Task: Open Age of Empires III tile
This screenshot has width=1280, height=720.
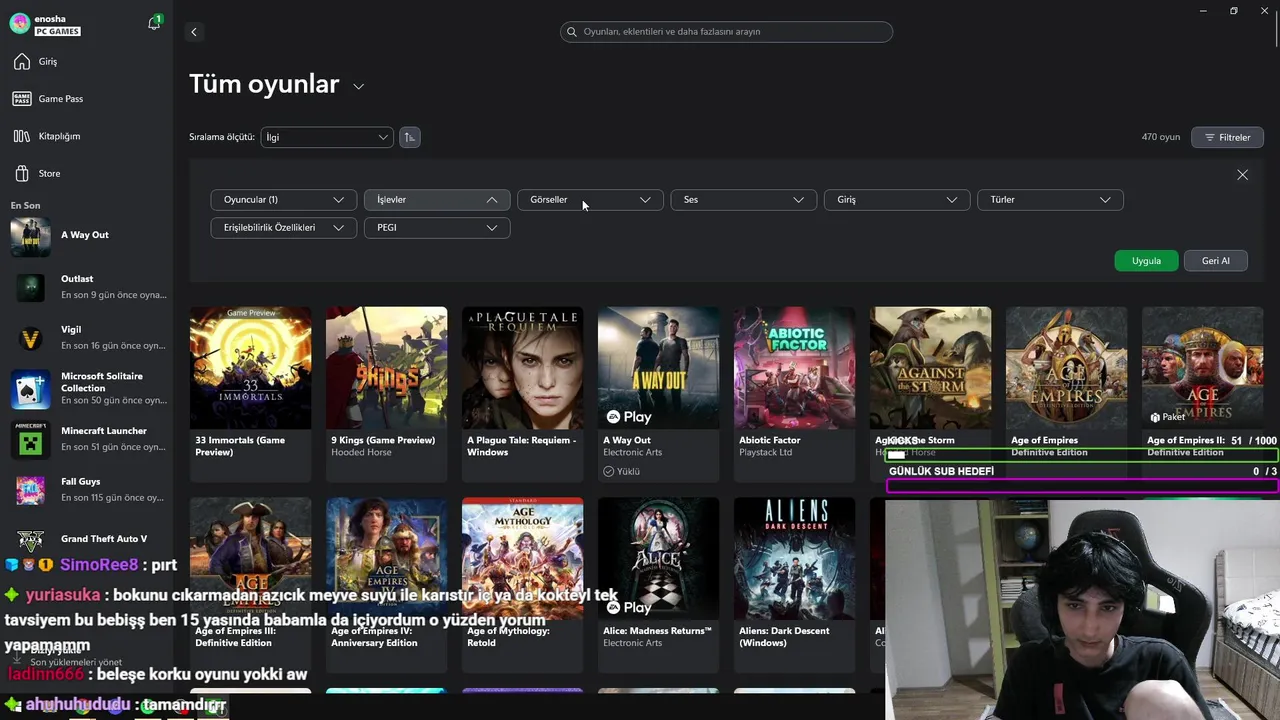Action: (x=250, y=585)
